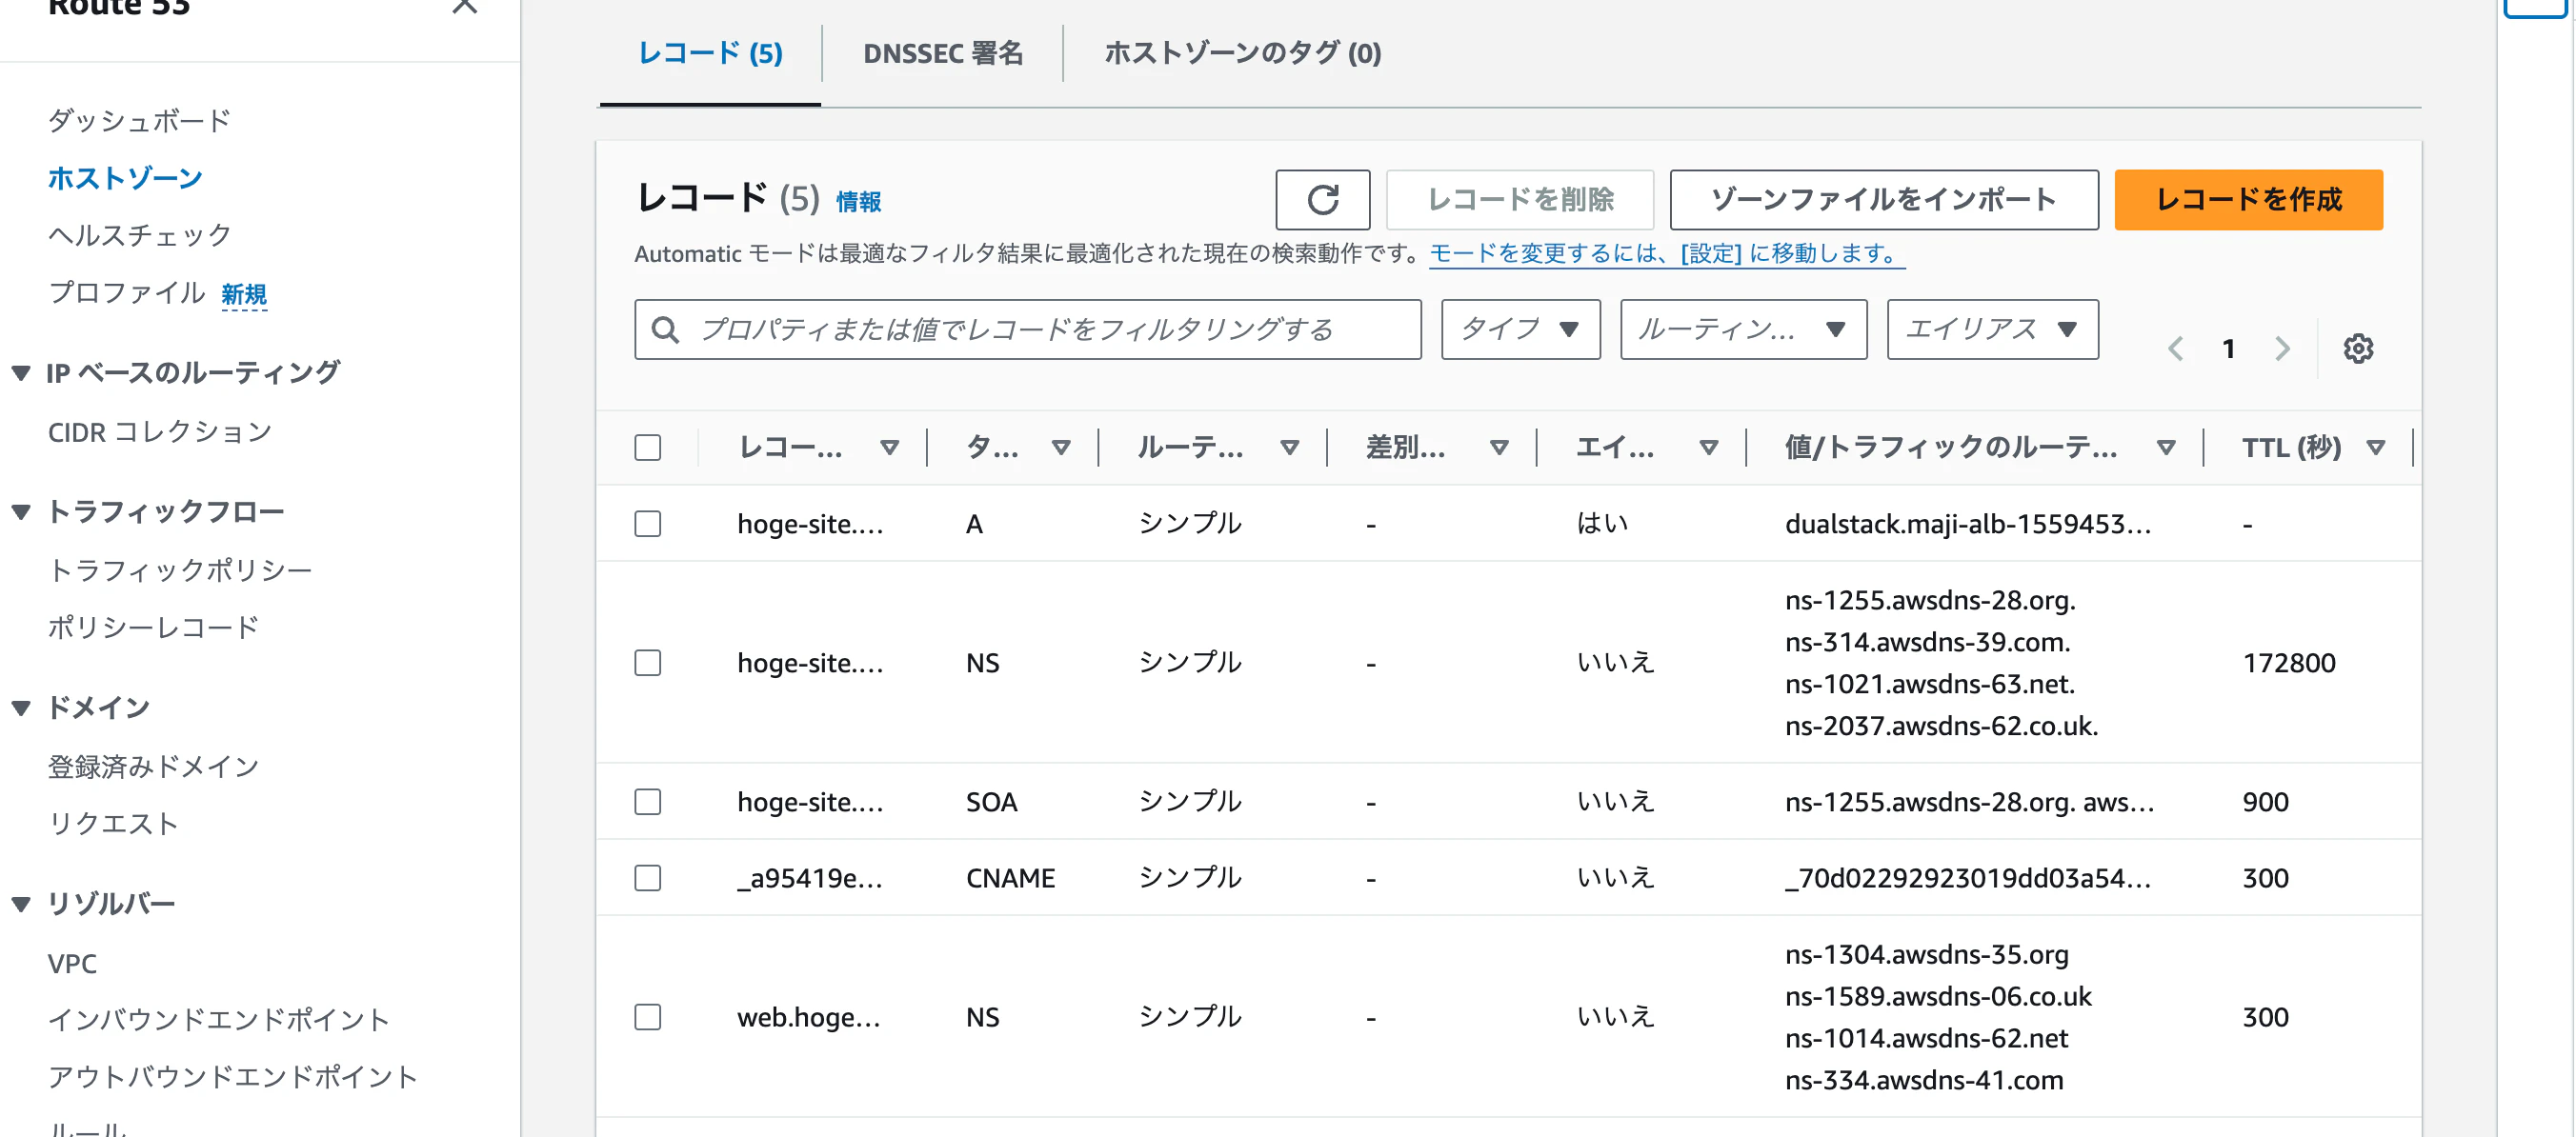Screen dimensions: 2576x1137
Task: Click the ns-2037.awsdns-62.co.uk. value line
Action: click(1941, 725)
